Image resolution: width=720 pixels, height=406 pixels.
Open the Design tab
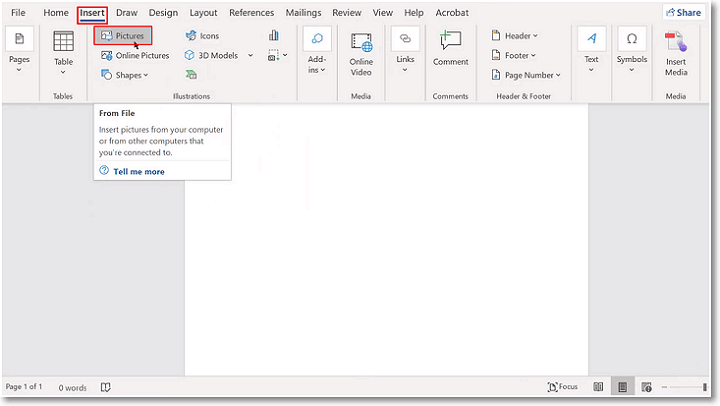coord(163,13)
